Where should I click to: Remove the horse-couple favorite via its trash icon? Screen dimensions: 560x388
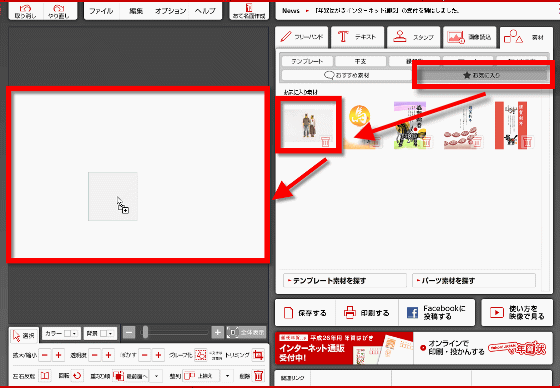pyautogui.click(x=325, y=142)
